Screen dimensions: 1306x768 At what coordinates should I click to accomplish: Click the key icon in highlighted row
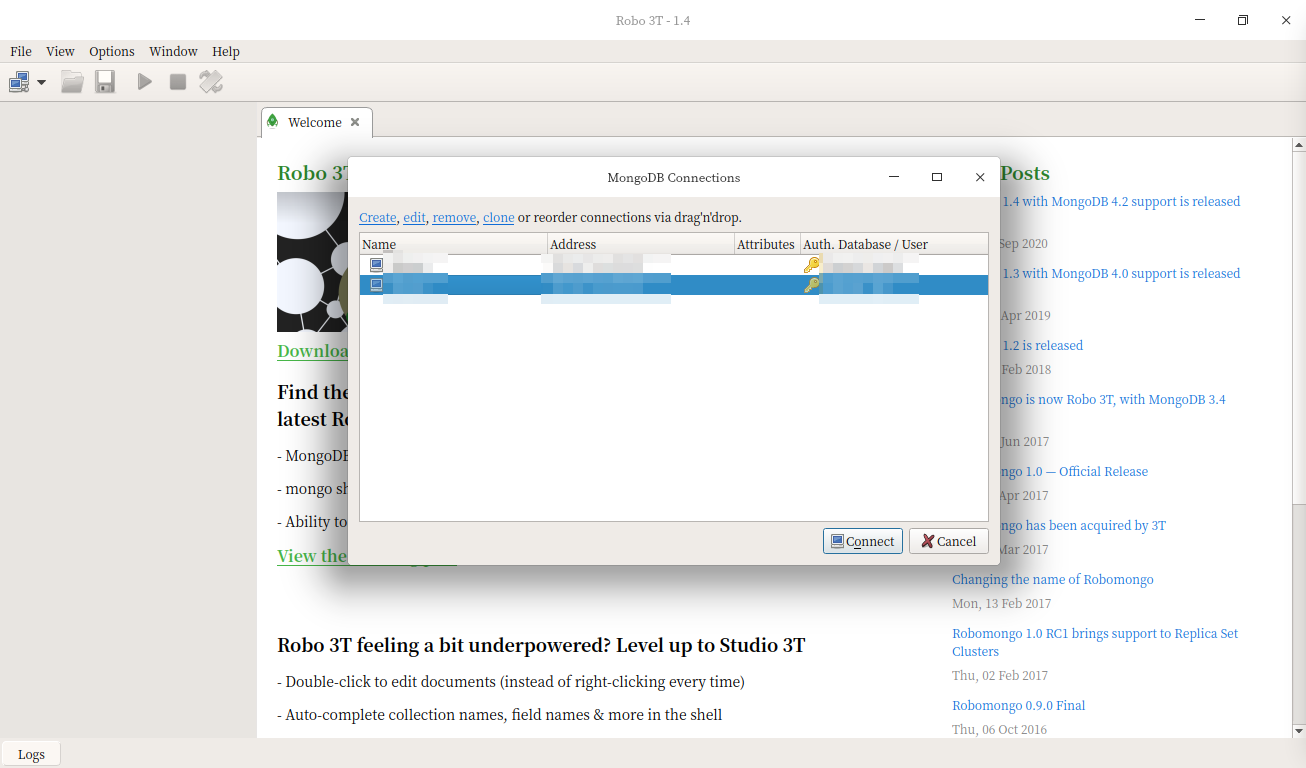click(x=811, y=285)
